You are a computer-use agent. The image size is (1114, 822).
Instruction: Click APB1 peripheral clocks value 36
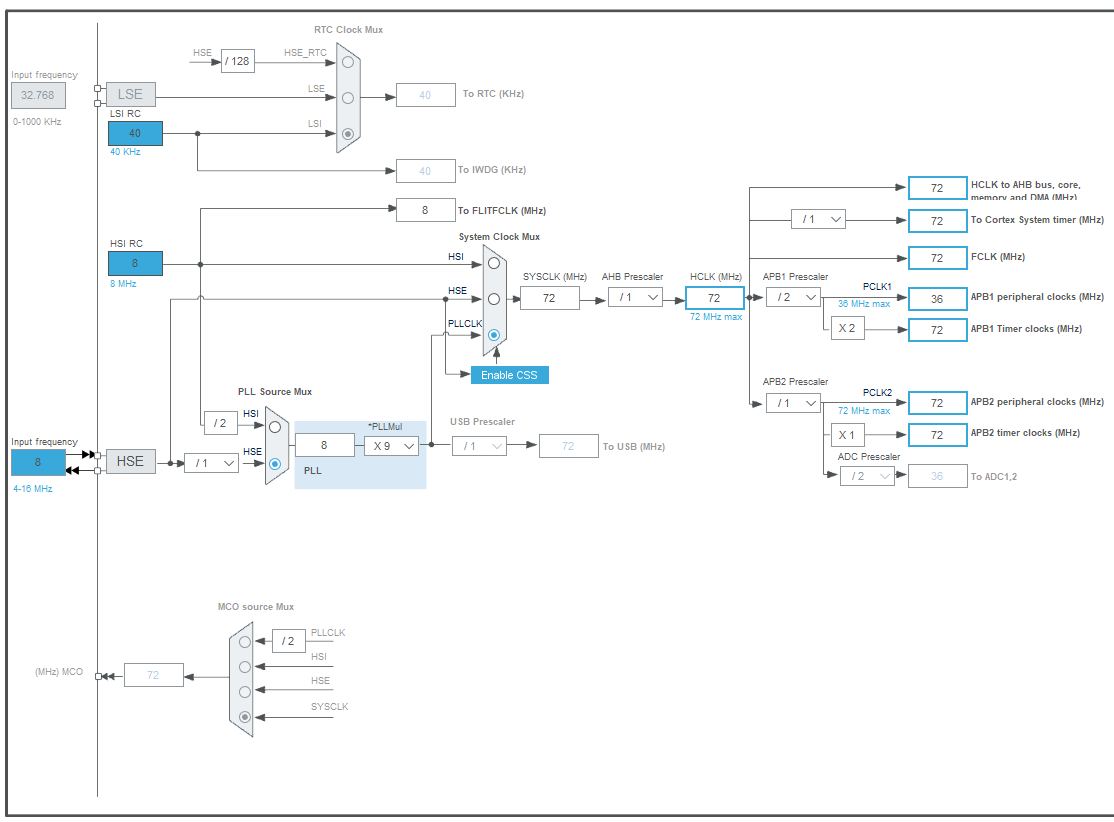click(x=938, y=299)
